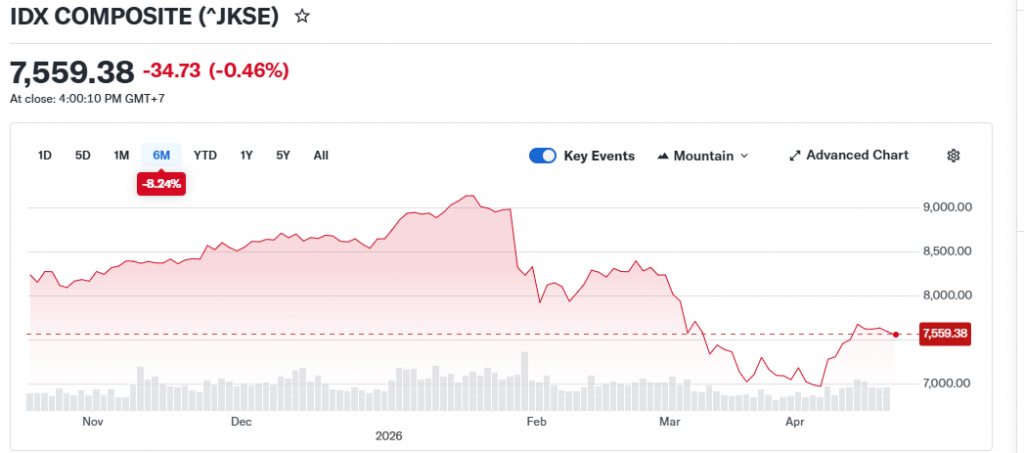
Task: Select the 1D time range
Action: click(45, 155)
